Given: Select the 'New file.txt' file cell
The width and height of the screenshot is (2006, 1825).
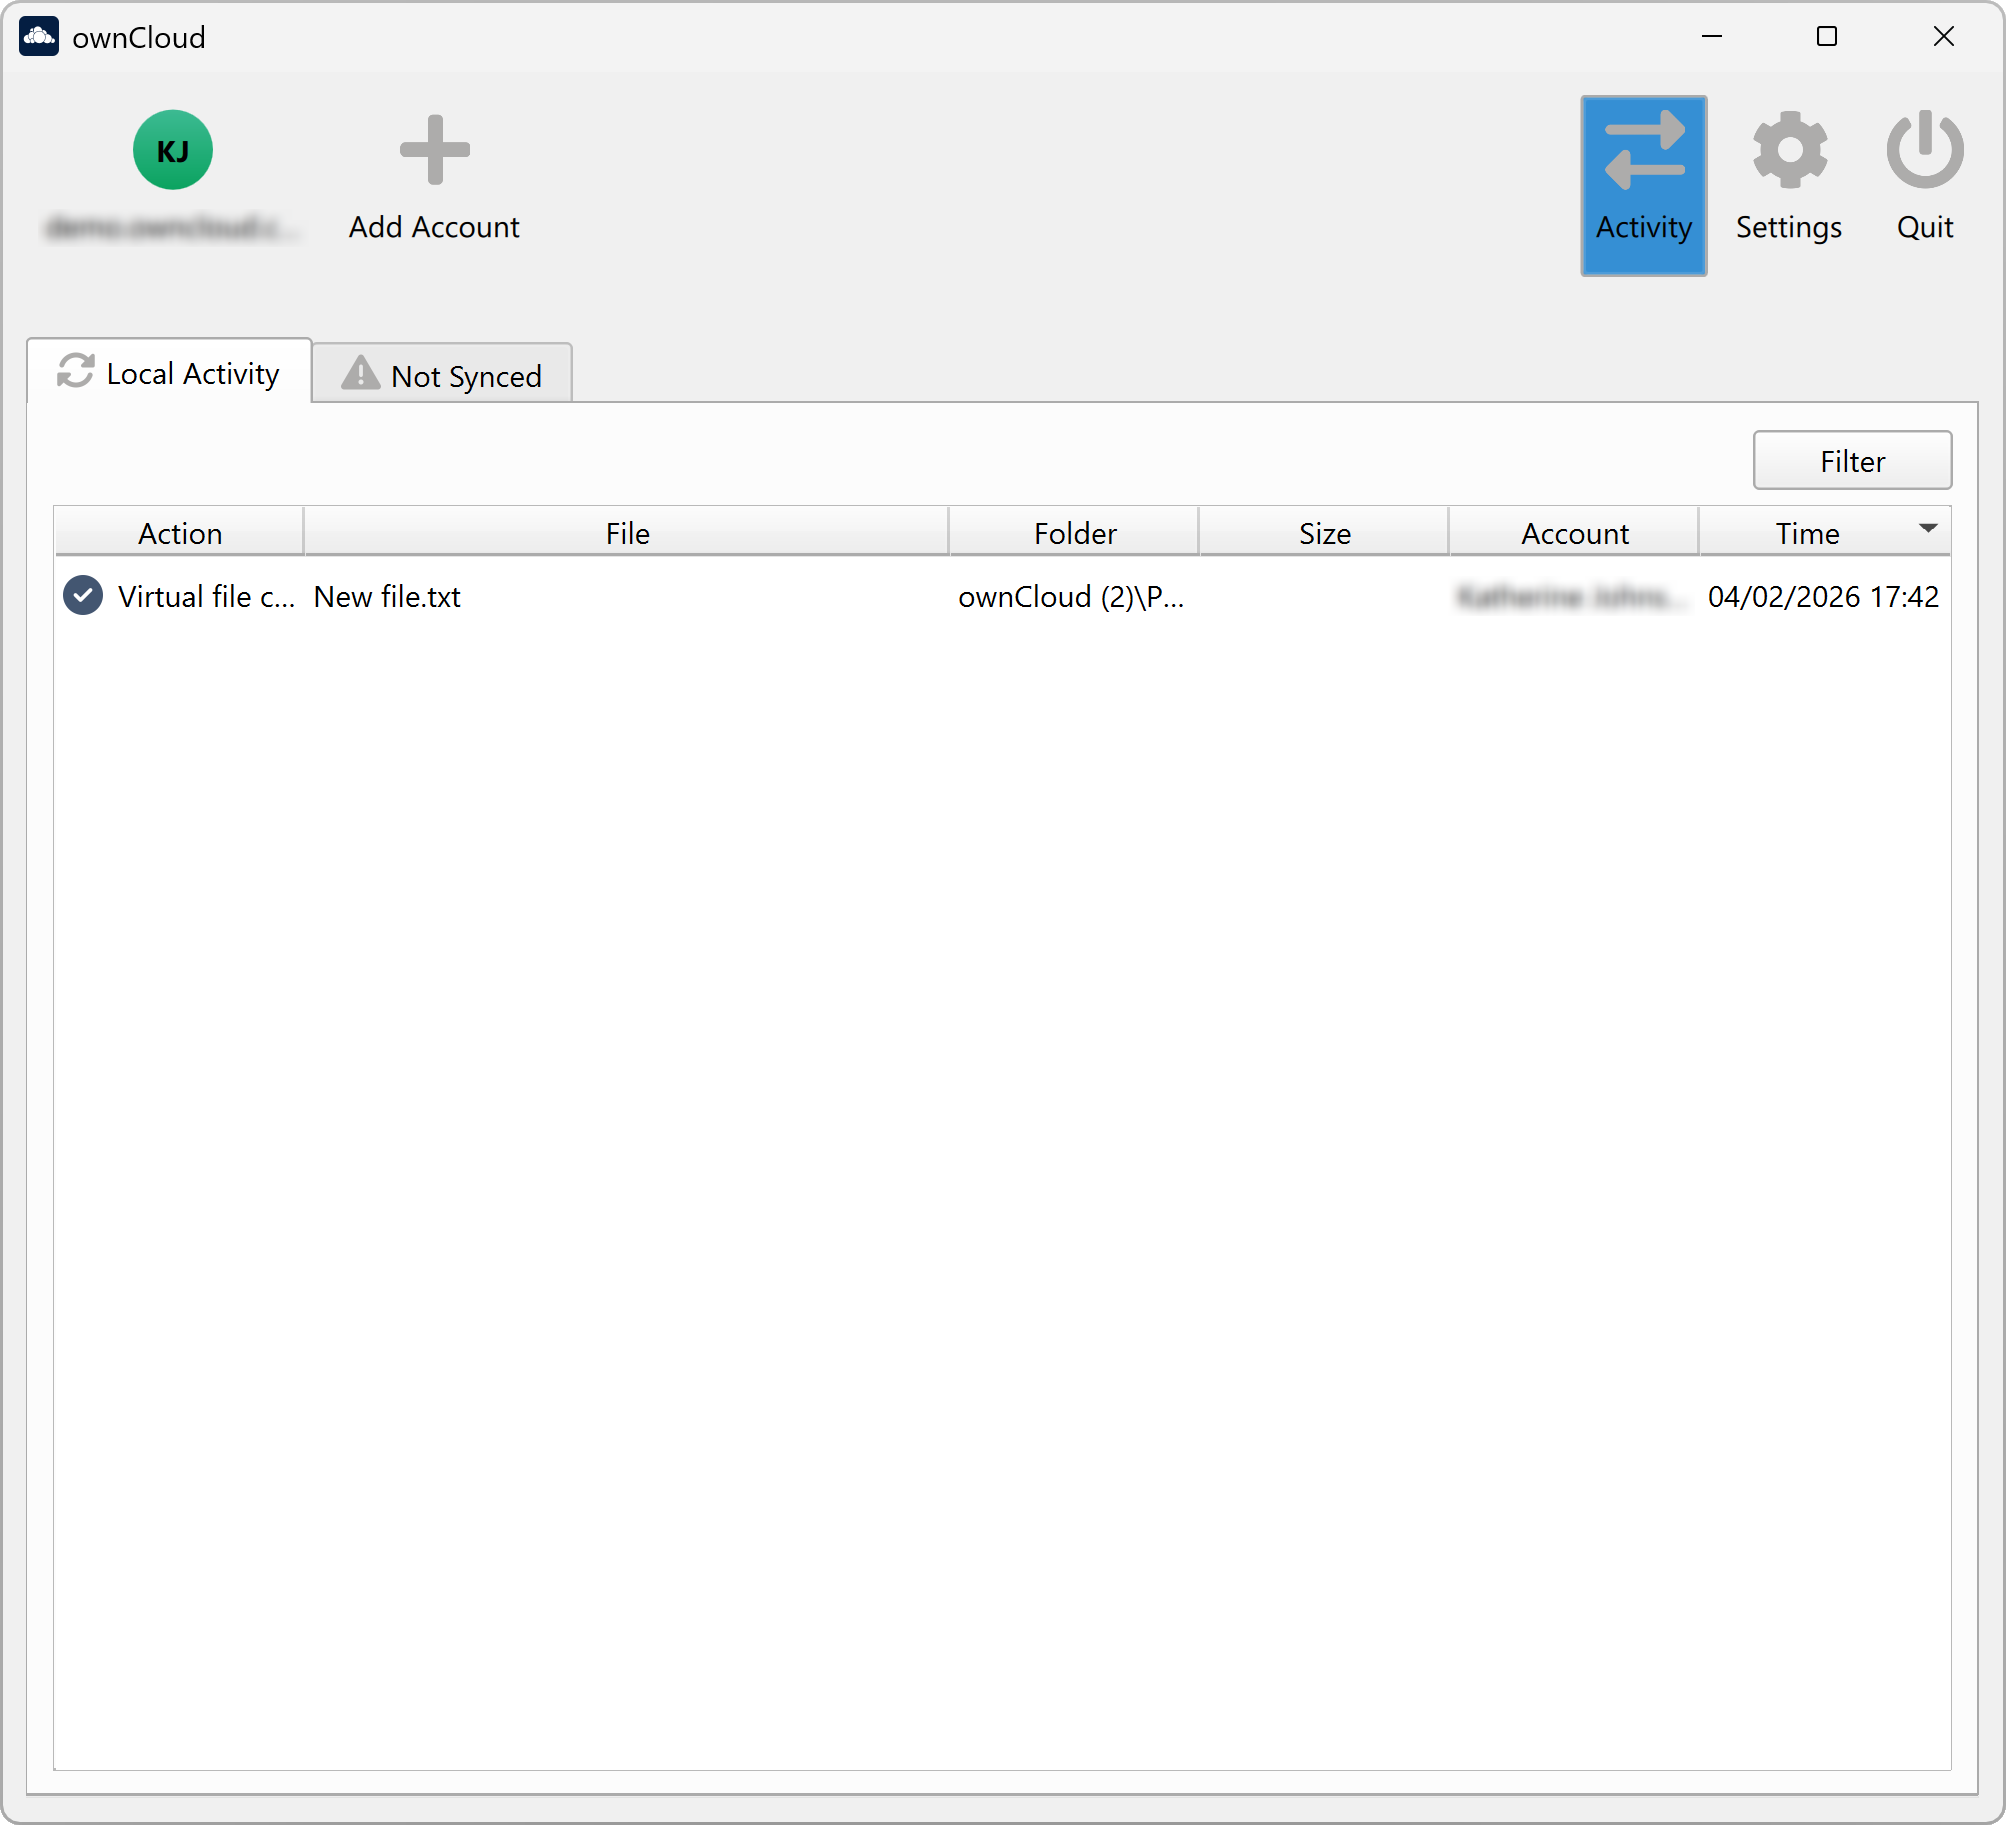Looking at the screenshot, I should pos(387,596).
